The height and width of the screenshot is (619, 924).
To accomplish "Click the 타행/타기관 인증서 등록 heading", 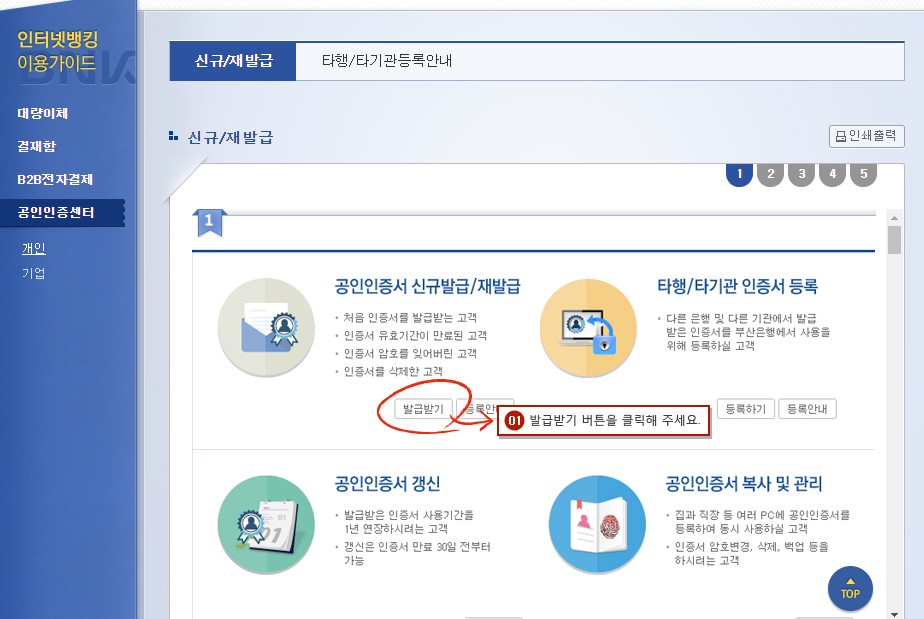I will [738, 287].
